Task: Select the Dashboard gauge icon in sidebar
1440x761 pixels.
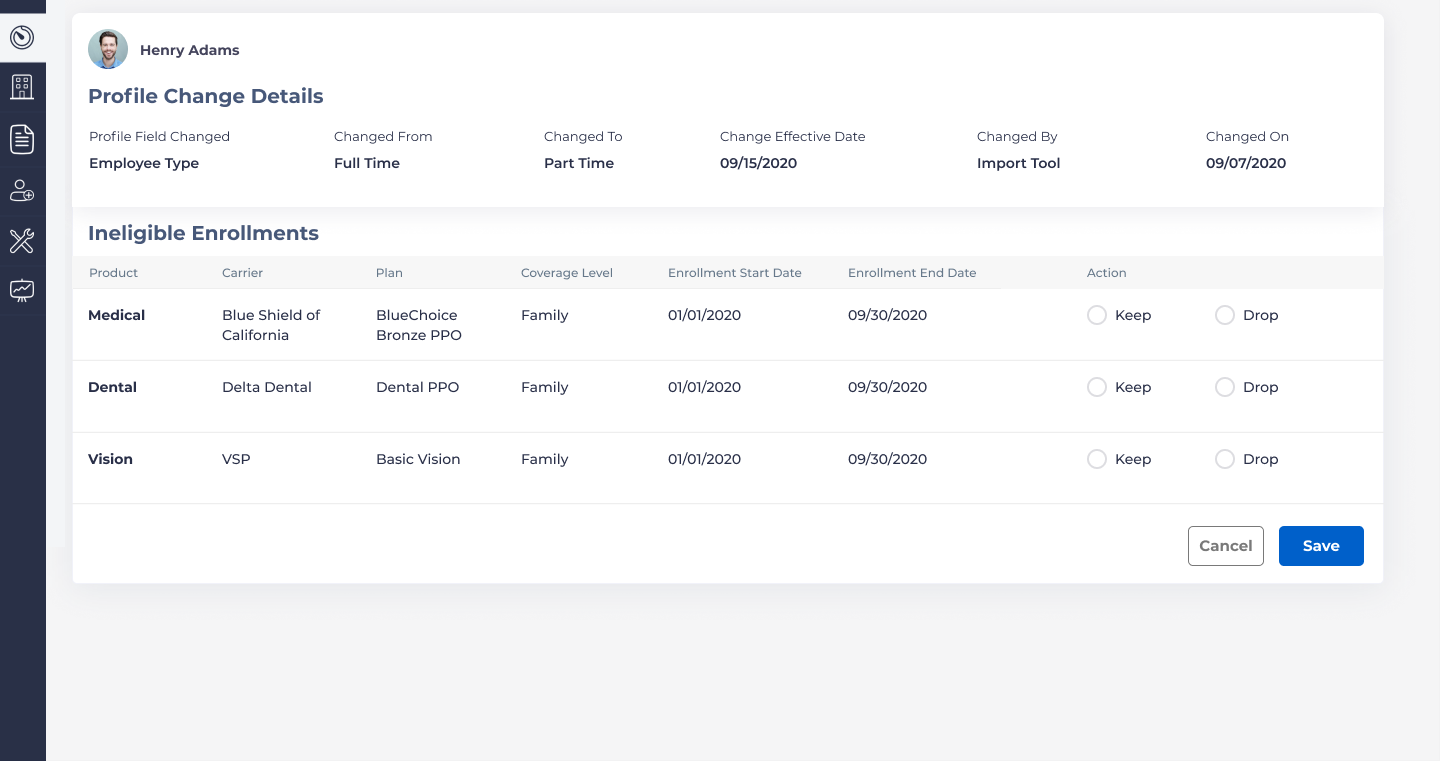Action: 22,37
